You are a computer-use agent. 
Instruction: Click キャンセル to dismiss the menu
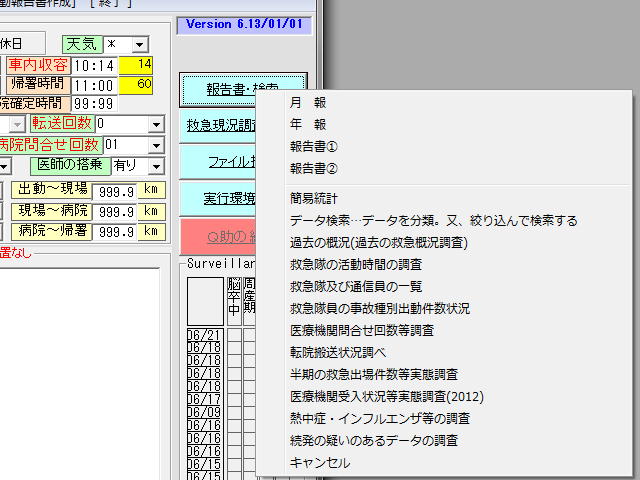click(319, 463)
